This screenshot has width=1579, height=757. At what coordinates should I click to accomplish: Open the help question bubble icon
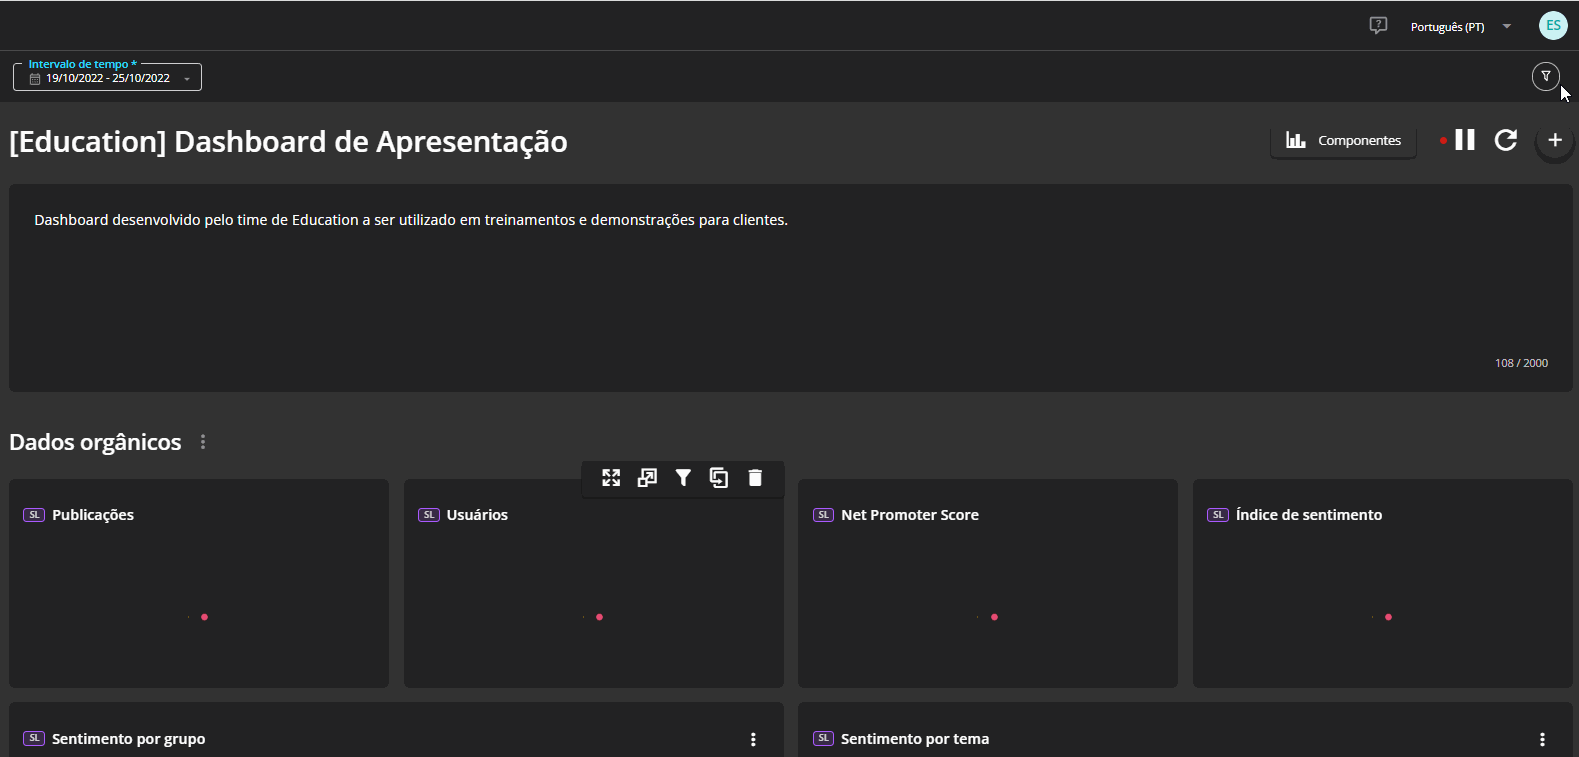coord(1378,26)
